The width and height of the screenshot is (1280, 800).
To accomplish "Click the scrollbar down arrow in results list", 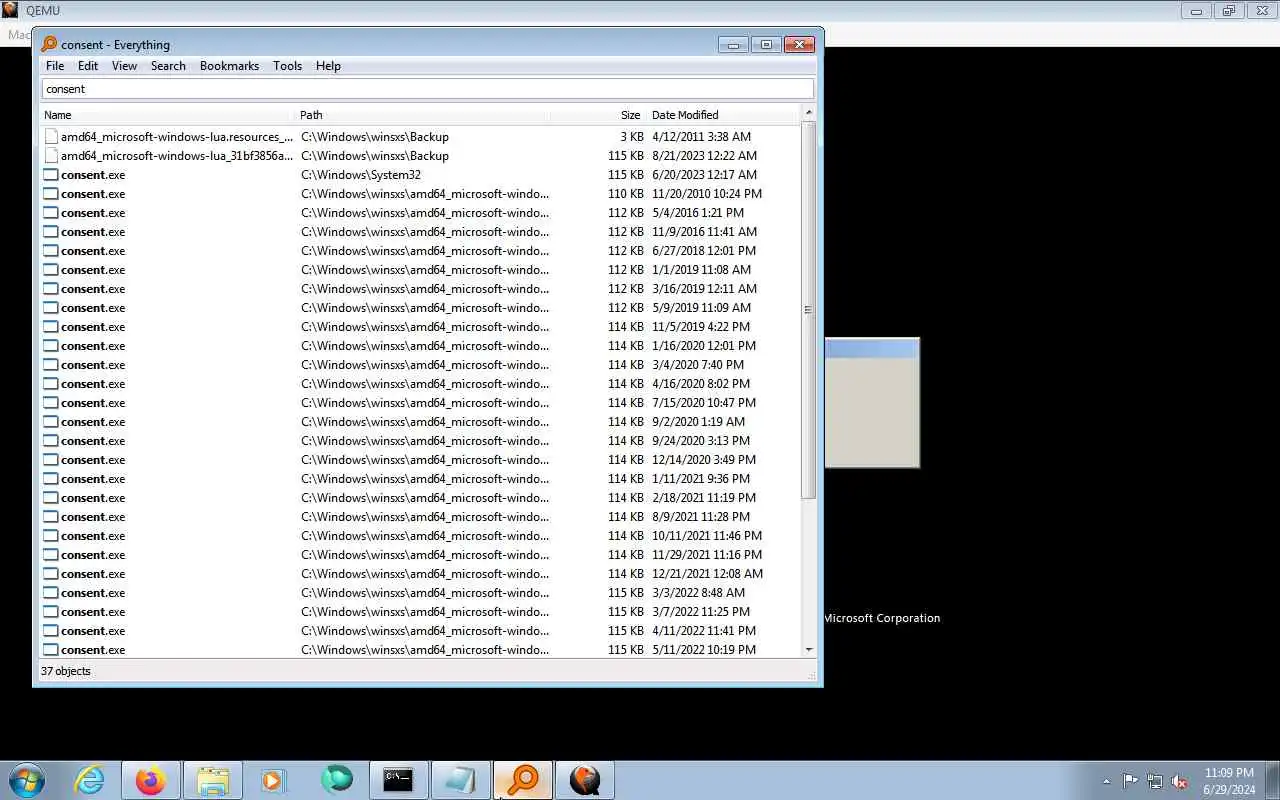I will point(809,650).
